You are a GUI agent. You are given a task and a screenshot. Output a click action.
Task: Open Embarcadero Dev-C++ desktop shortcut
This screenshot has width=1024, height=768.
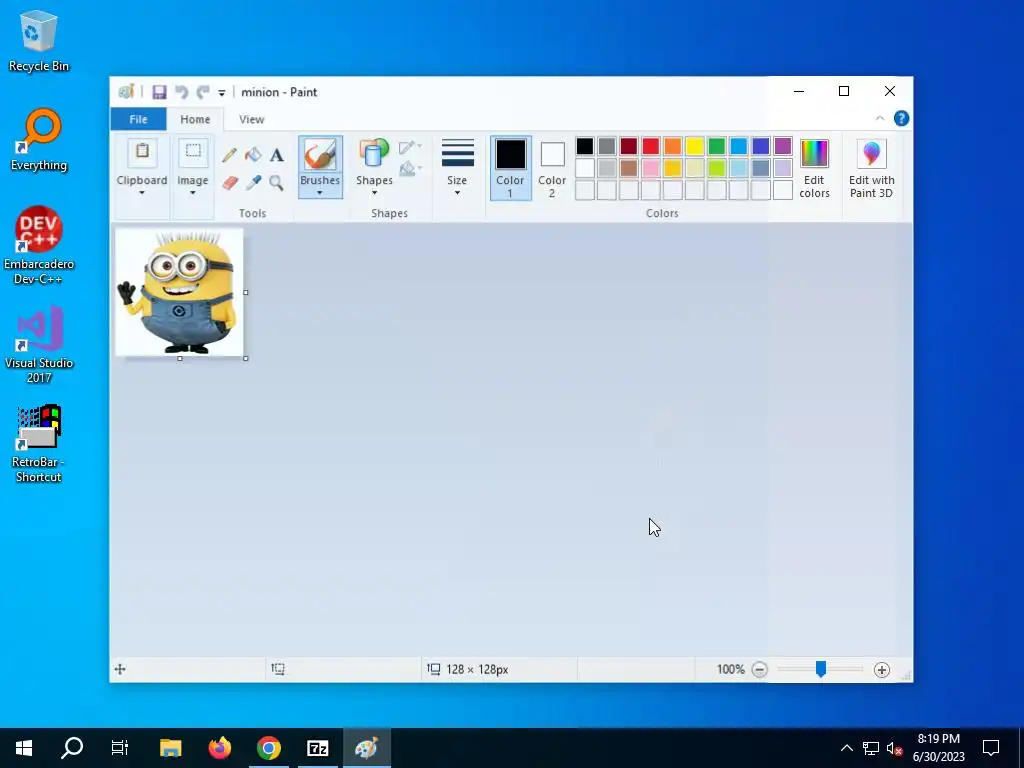pyautogui.click(x=39, y=246)
